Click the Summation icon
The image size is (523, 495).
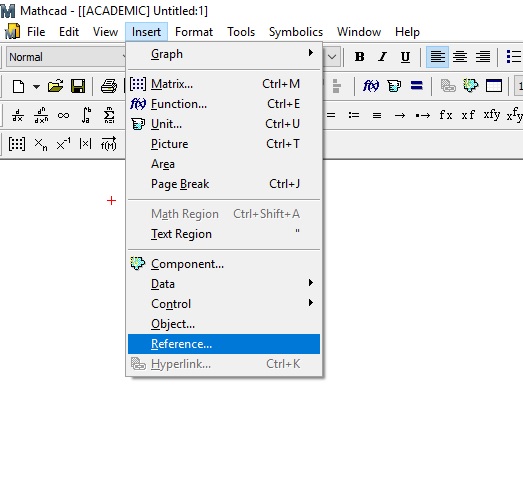[x=109, y=115]
